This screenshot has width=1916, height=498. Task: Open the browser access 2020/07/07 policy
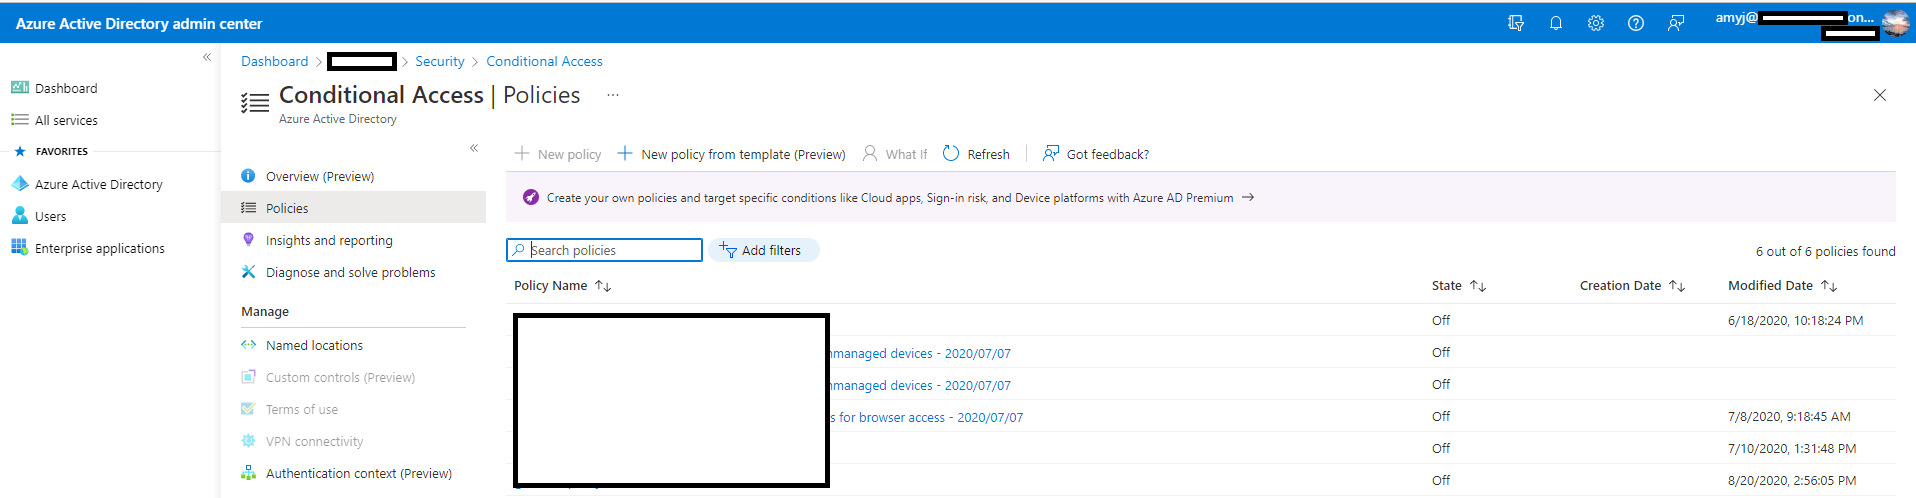[927, 417]
